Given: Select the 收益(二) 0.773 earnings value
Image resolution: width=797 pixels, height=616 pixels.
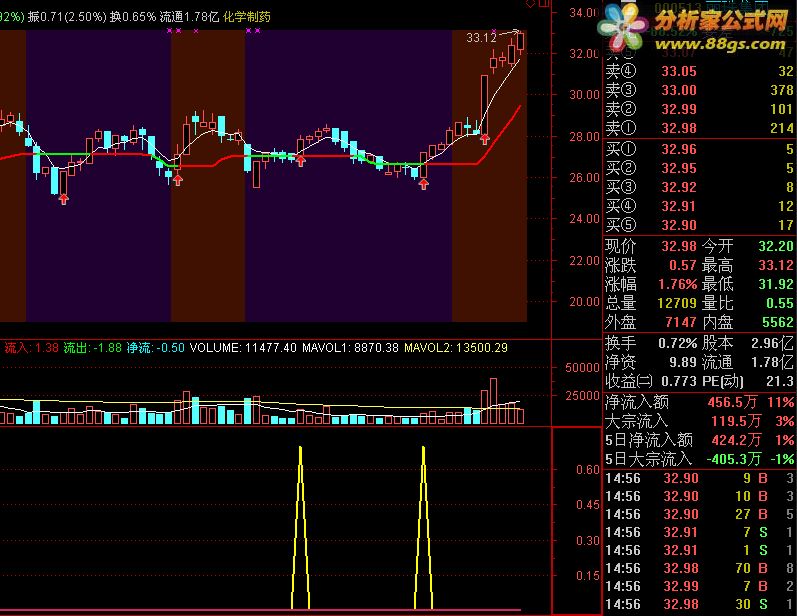Looking at the screenshot, I should point(653,381).
